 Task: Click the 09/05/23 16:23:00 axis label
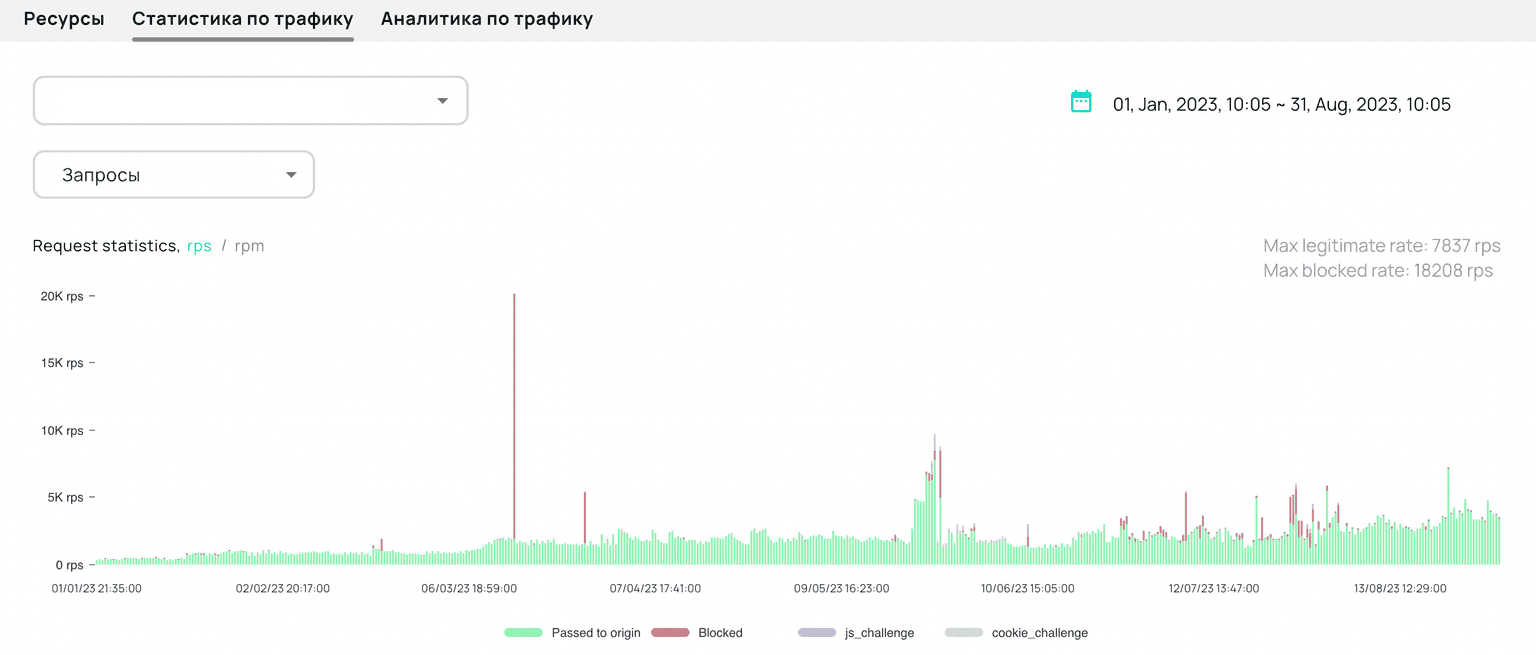pyautogui.click(x=841, y=589)
